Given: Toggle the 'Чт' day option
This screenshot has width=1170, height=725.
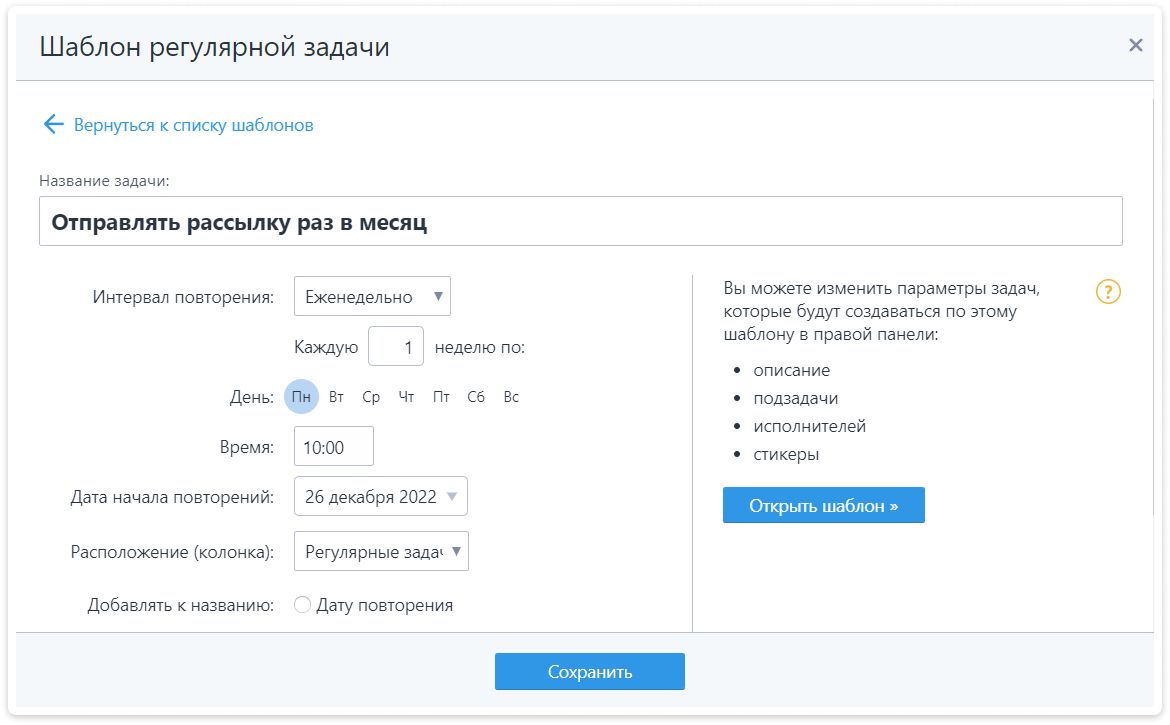Looking at the screenshot, I should (406, 397).
